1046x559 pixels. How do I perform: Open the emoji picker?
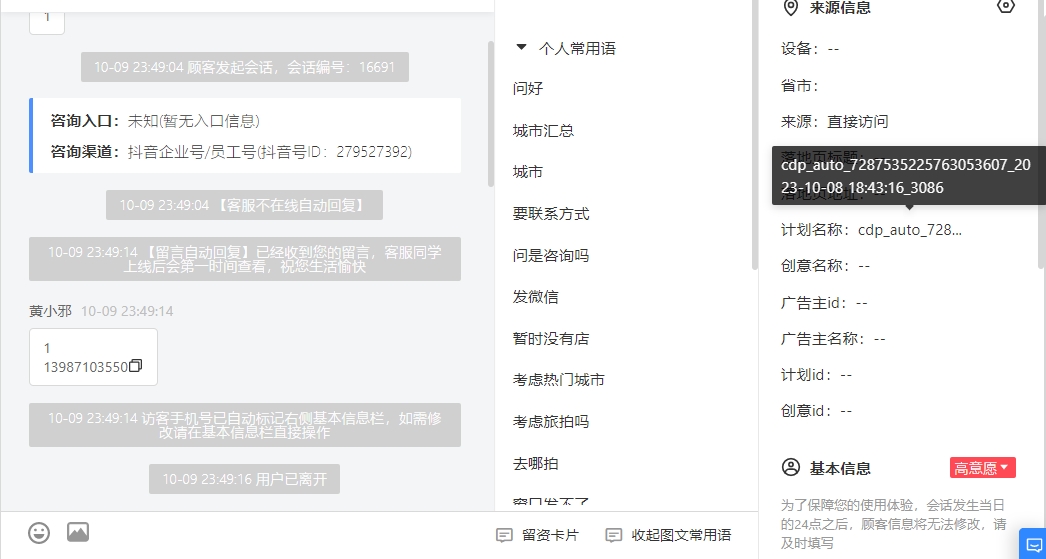coord(39,532)
